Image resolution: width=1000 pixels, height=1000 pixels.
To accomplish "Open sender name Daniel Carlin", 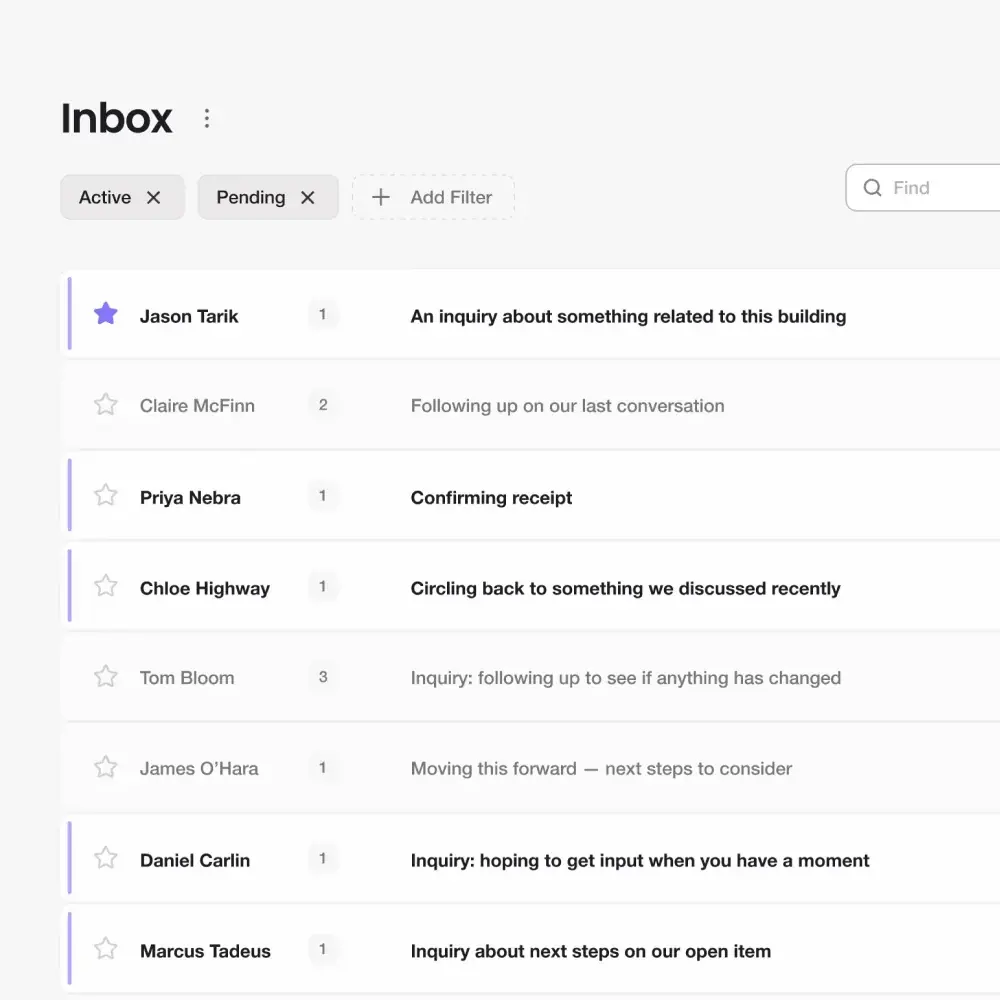I will 195,860.
